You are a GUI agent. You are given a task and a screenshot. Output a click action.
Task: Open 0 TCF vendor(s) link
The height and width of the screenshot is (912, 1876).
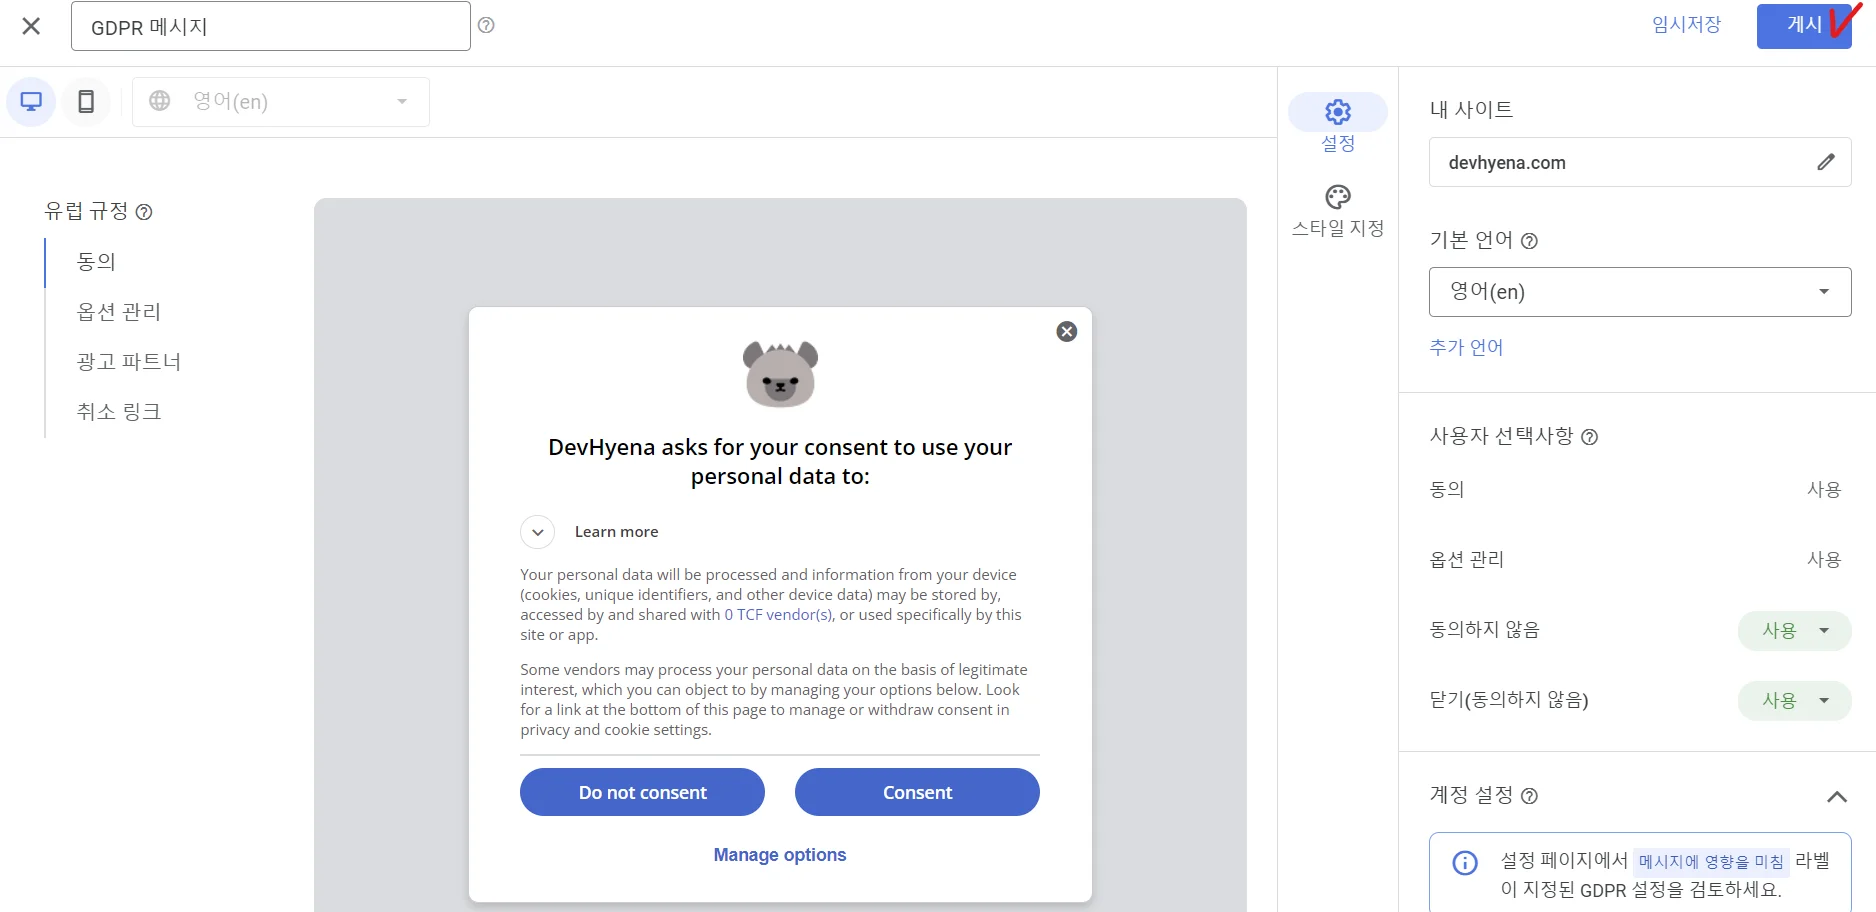click(x=778, y=615)
